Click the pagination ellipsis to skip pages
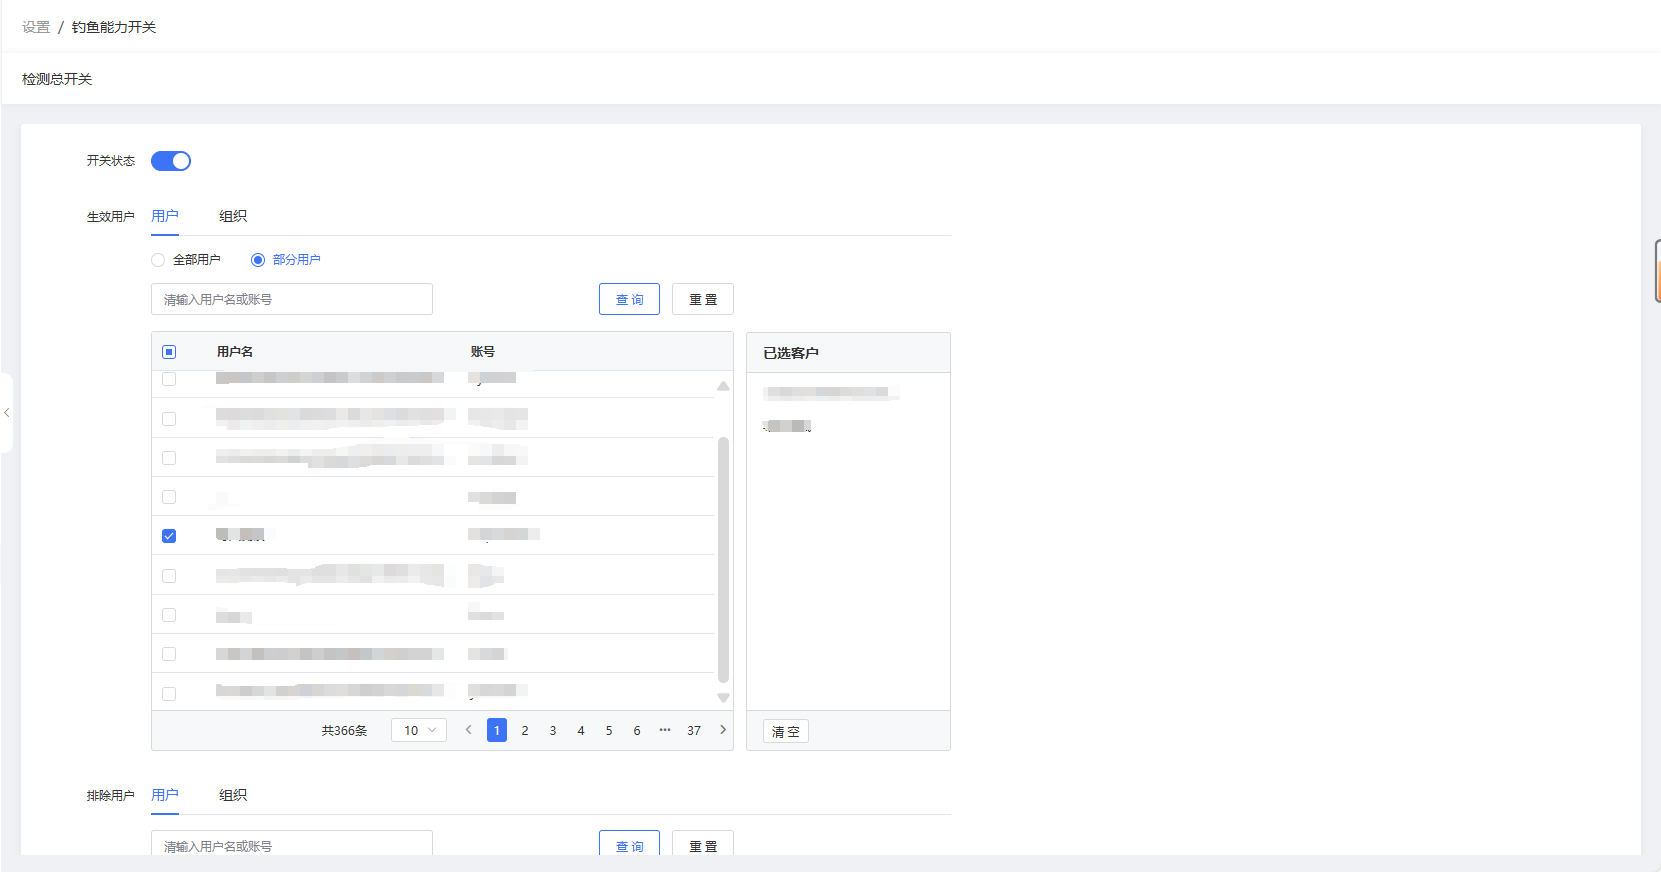 (665, 730)
